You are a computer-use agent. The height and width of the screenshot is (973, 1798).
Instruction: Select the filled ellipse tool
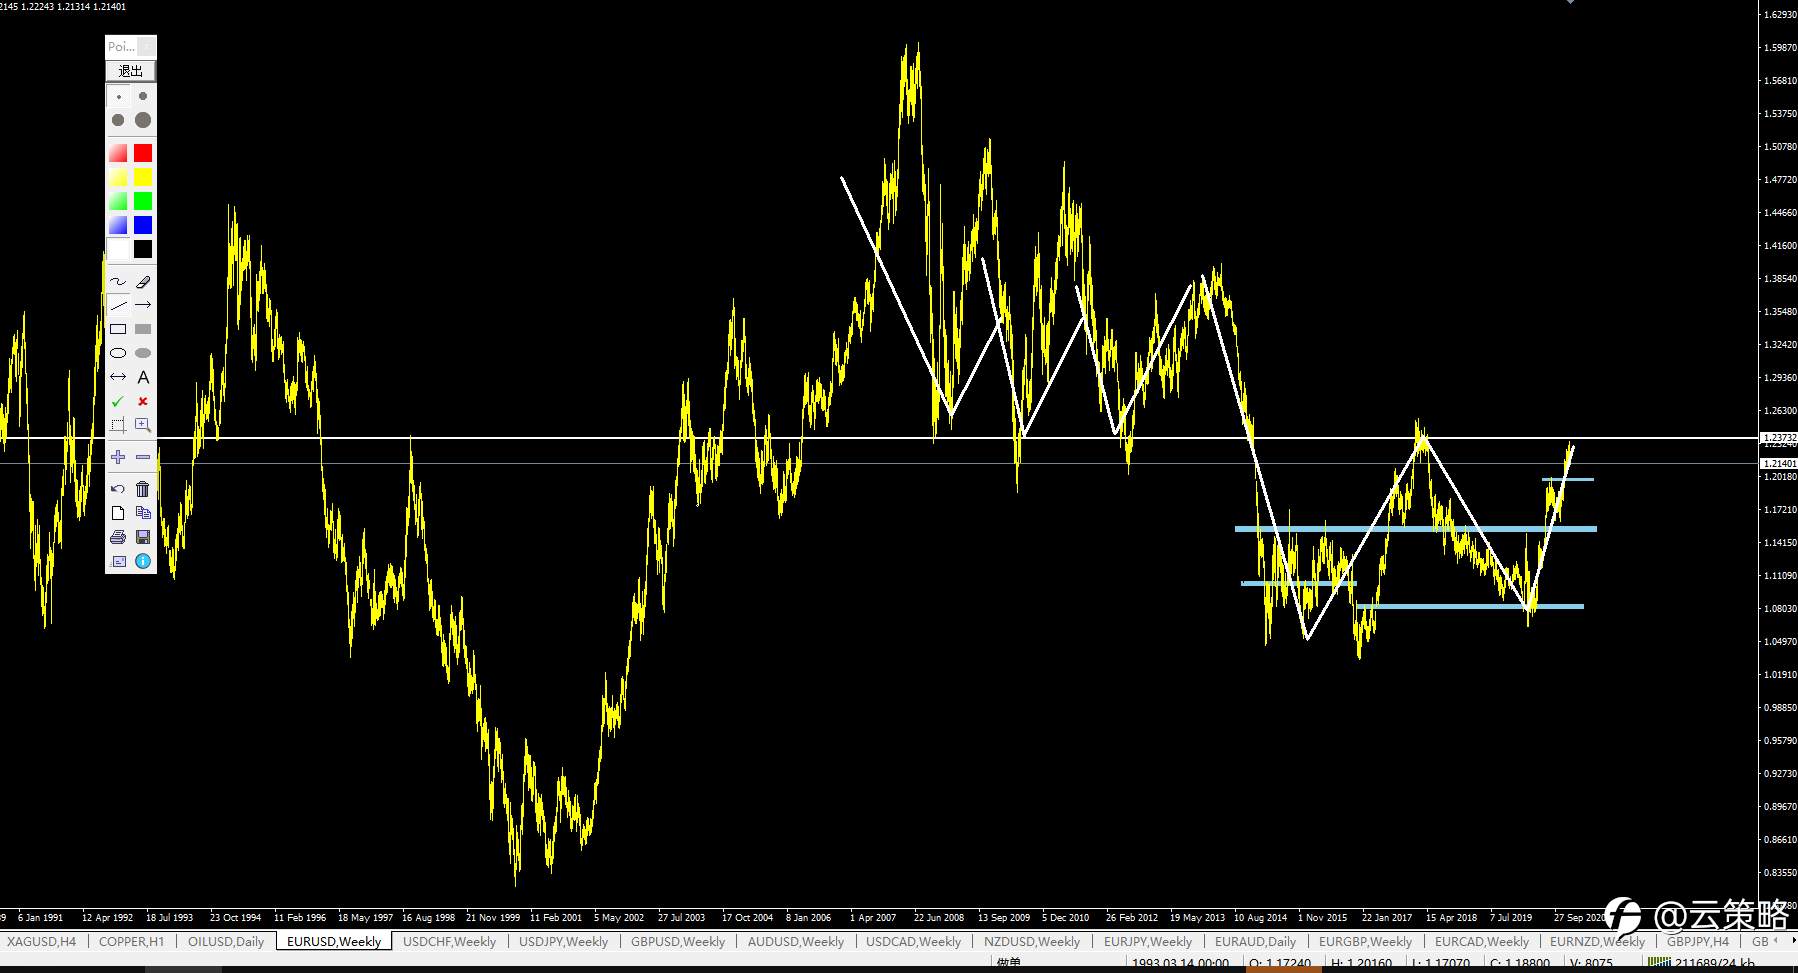[143, 353]
